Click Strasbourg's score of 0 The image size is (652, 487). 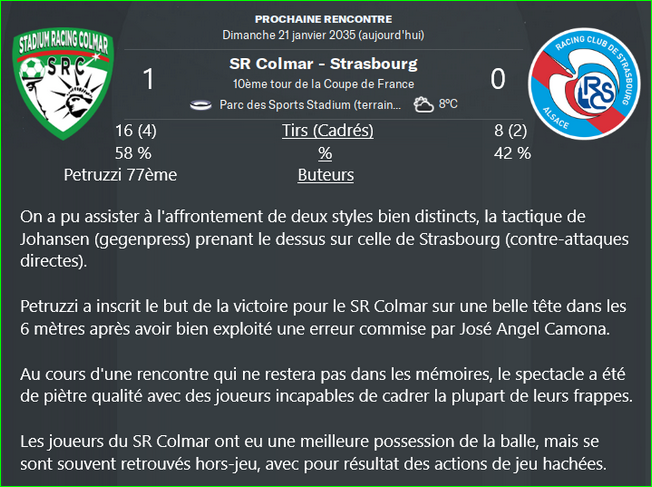click(498, 79)
